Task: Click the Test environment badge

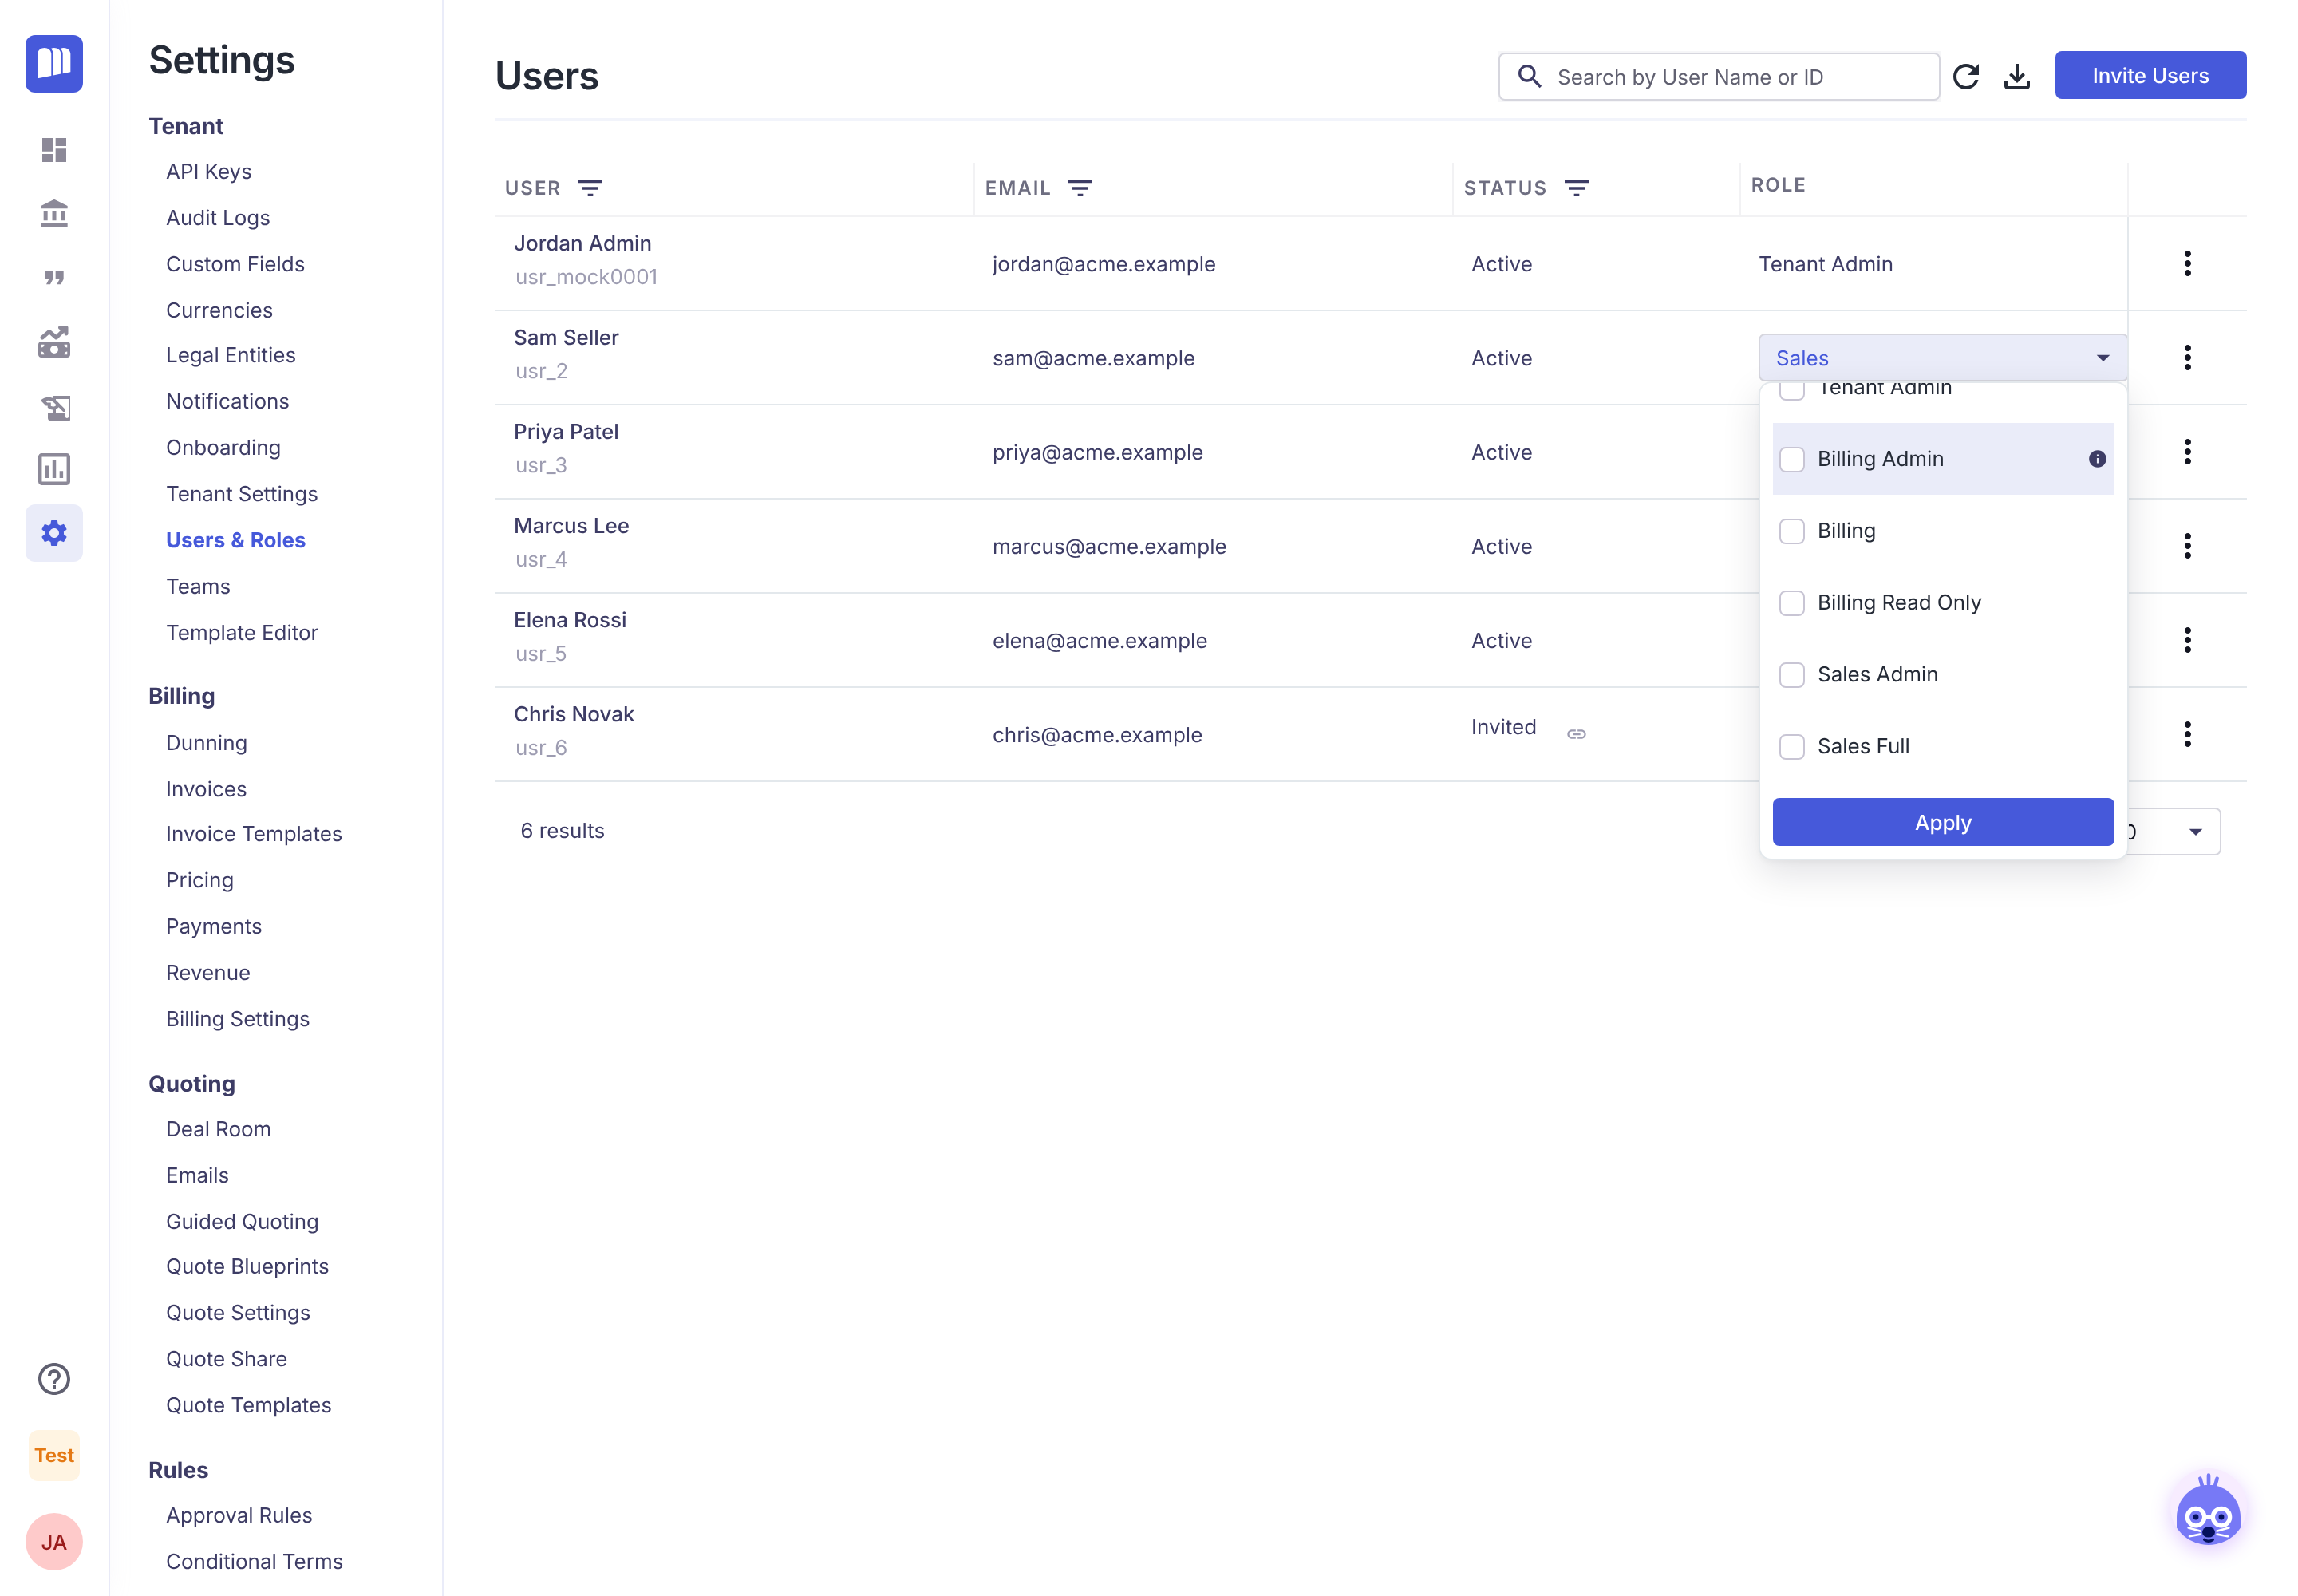Action: point(54,1455)
